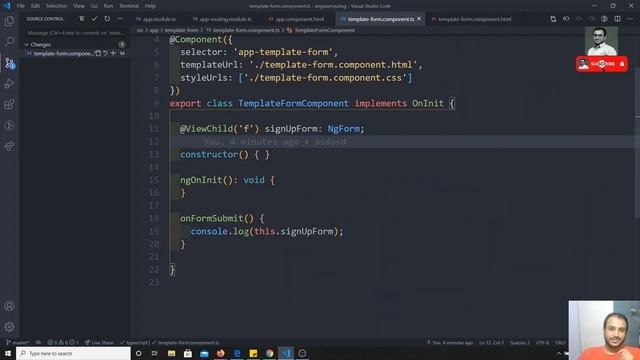Open the View menu
Image resolution: width=640 pixels, height=360 pixels.
79,6
